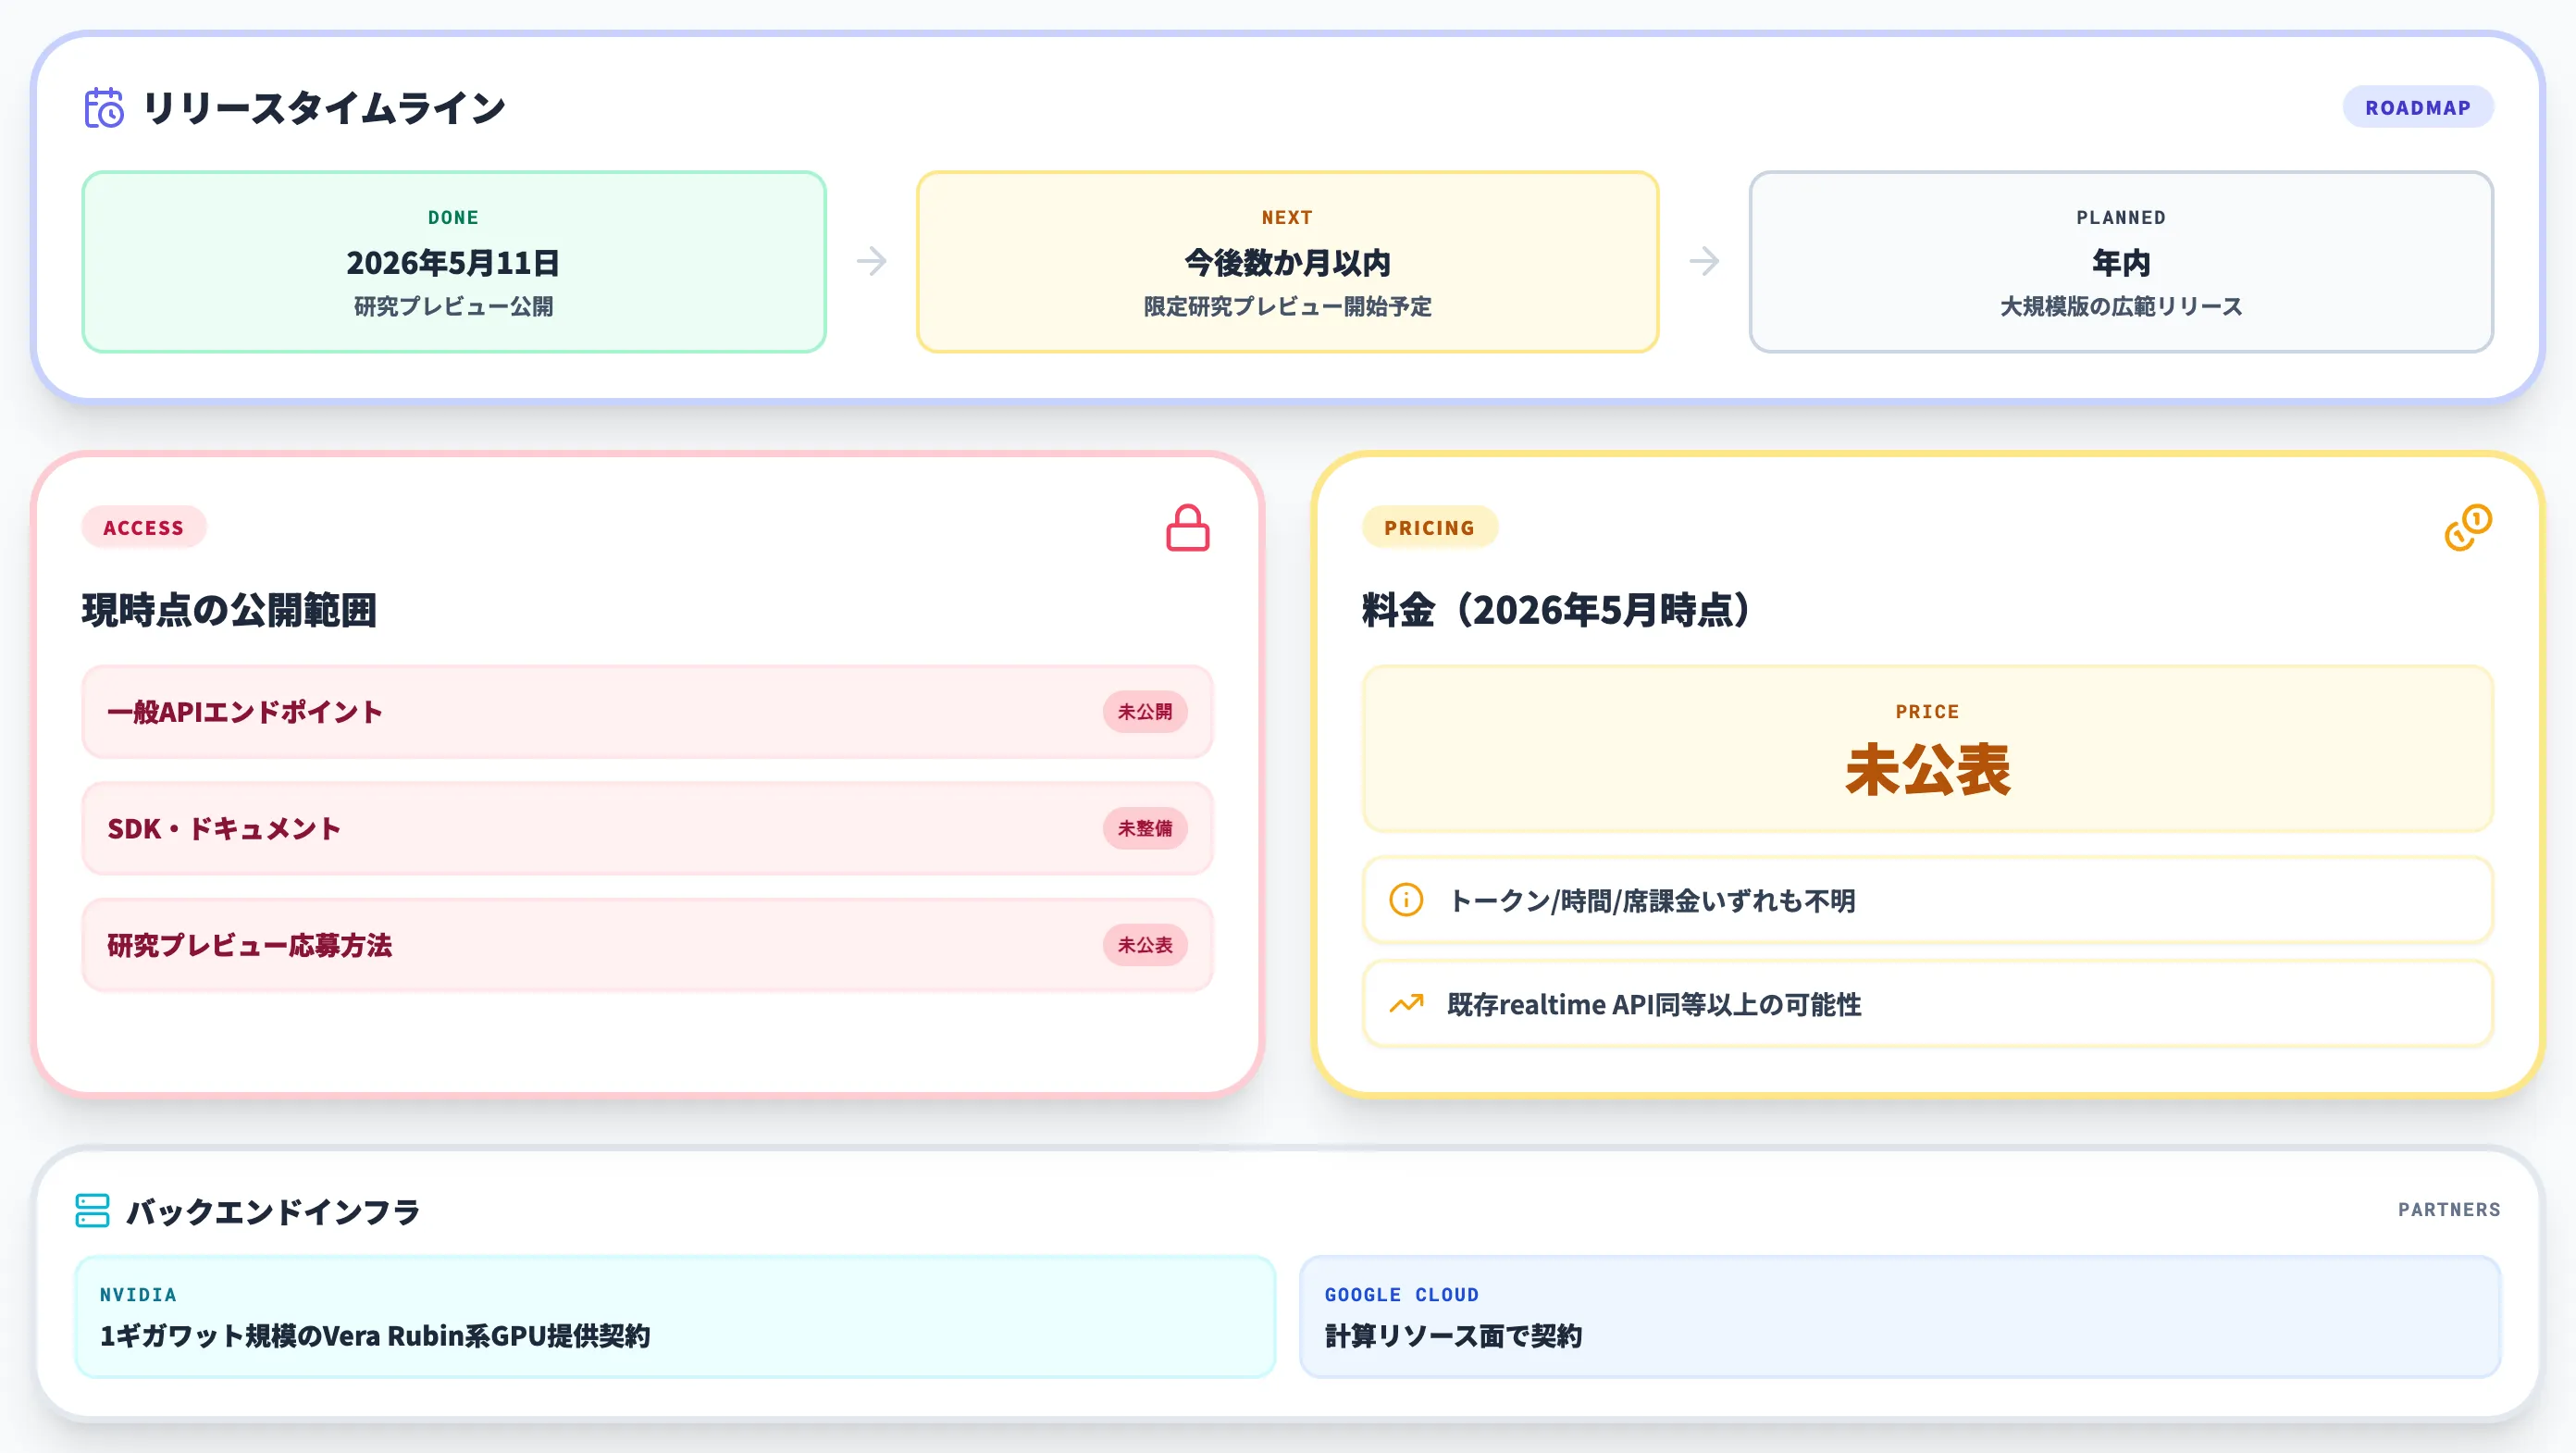Click the red lock icon in ACCESS card
Screen dimensions: 2576x1453
pyautogui.click(x=1187, y=528)
